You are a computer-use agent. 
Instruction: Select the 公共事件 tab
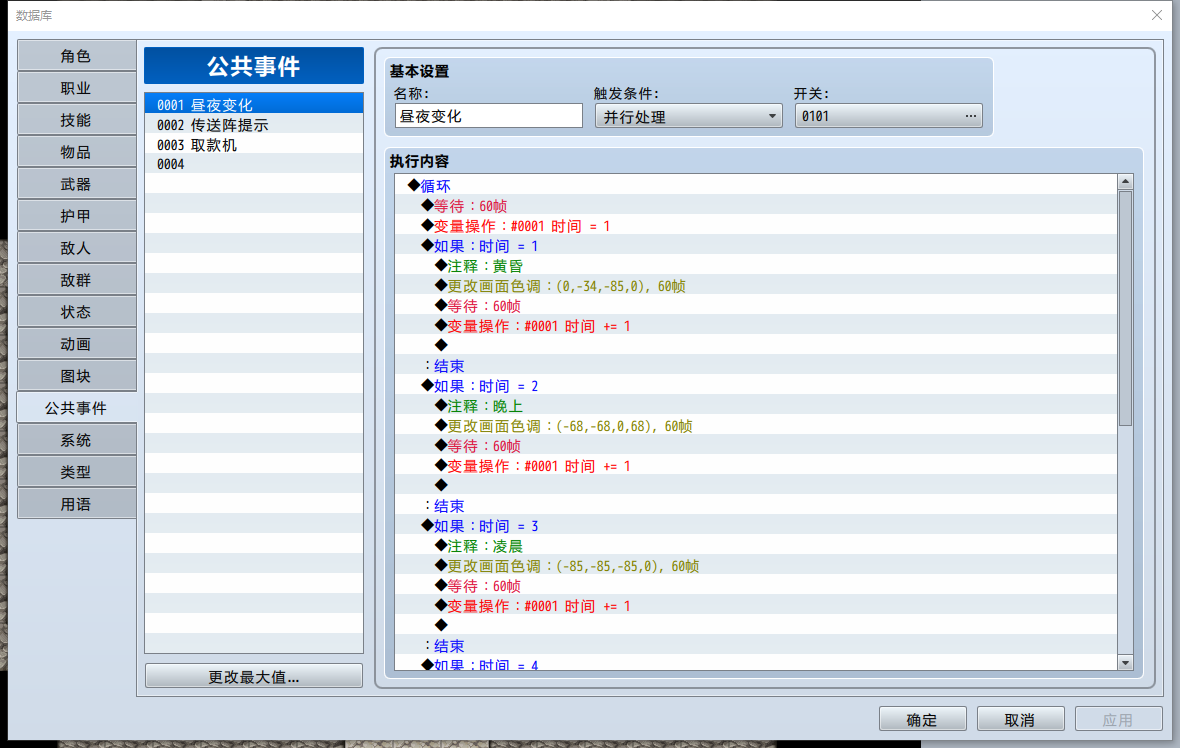click(76, 408)
